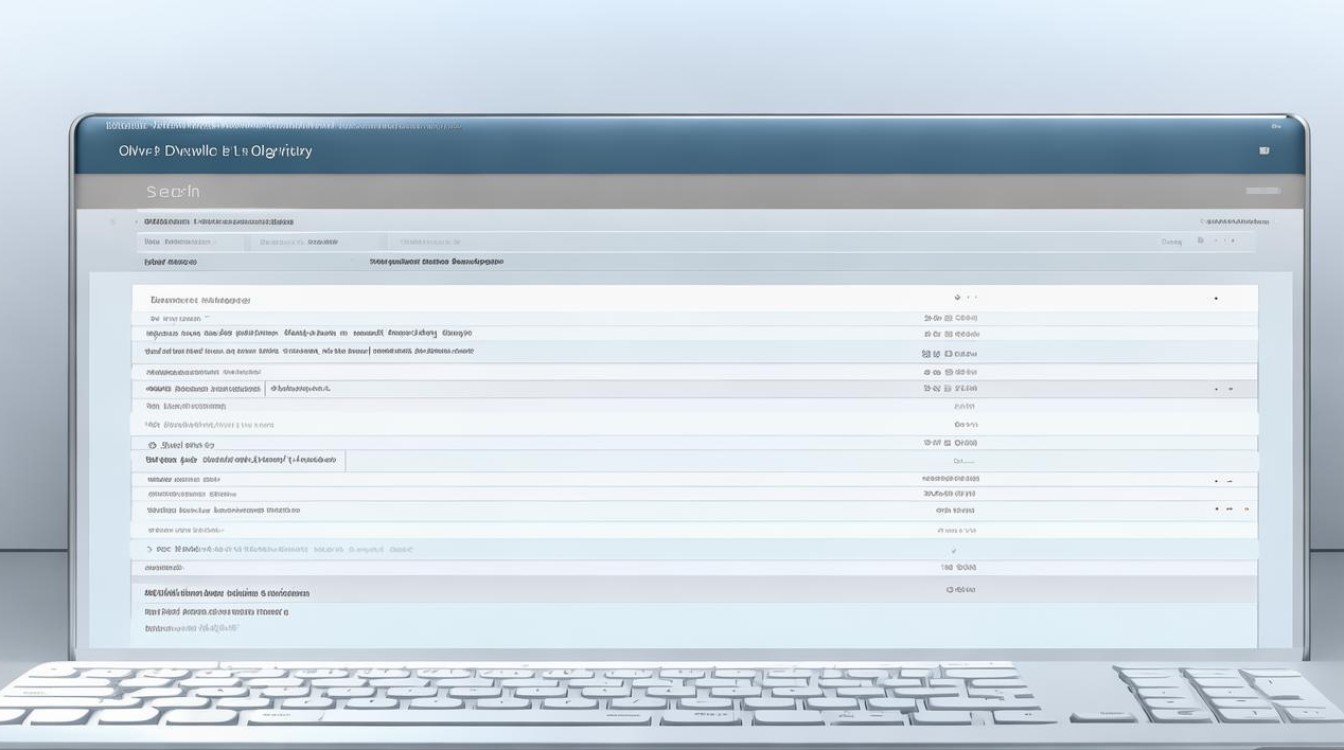Click the small dot left of the breadcrumb arrow
1344x750 pixels.
point(112,221)
